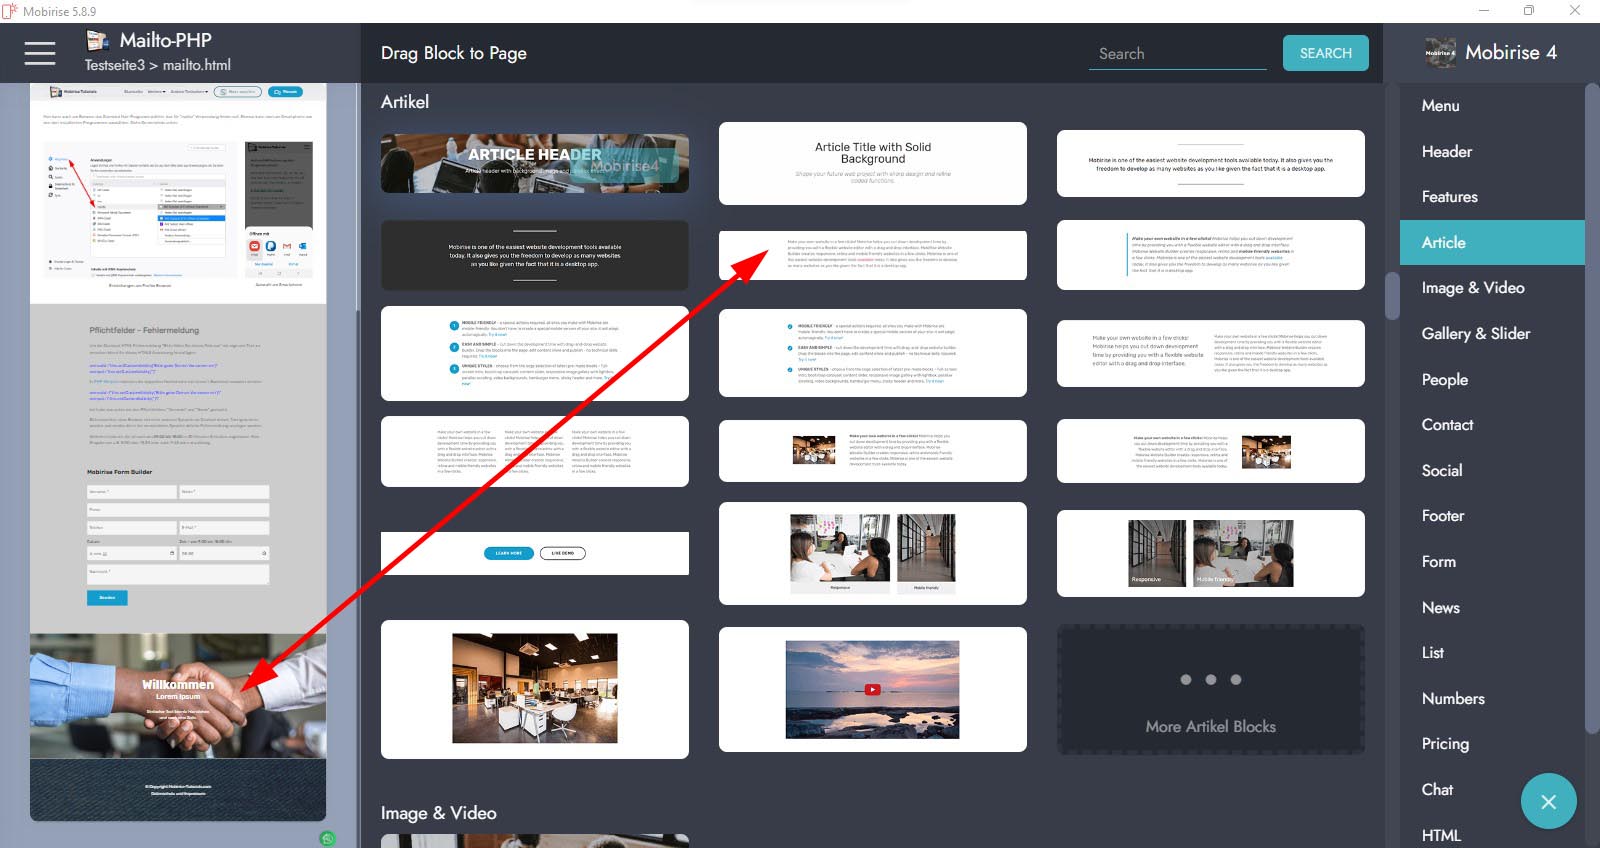Choose the Form block category
This screenshot has height=848, width=1600.
pyautogui.click(x=1438, y=561)
